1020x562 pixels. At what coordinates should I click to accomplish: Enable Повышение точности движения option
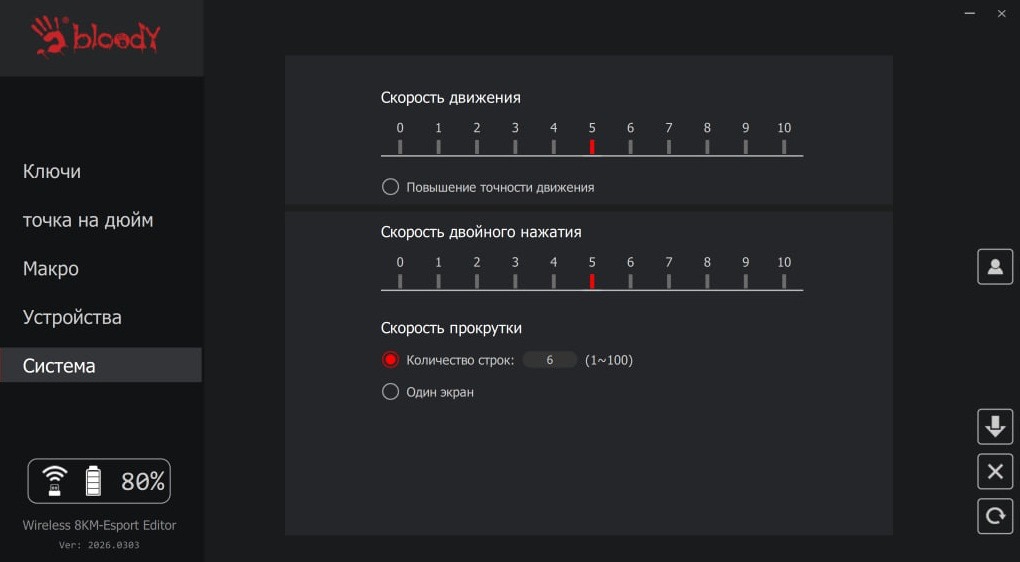[x=390, y=187]
